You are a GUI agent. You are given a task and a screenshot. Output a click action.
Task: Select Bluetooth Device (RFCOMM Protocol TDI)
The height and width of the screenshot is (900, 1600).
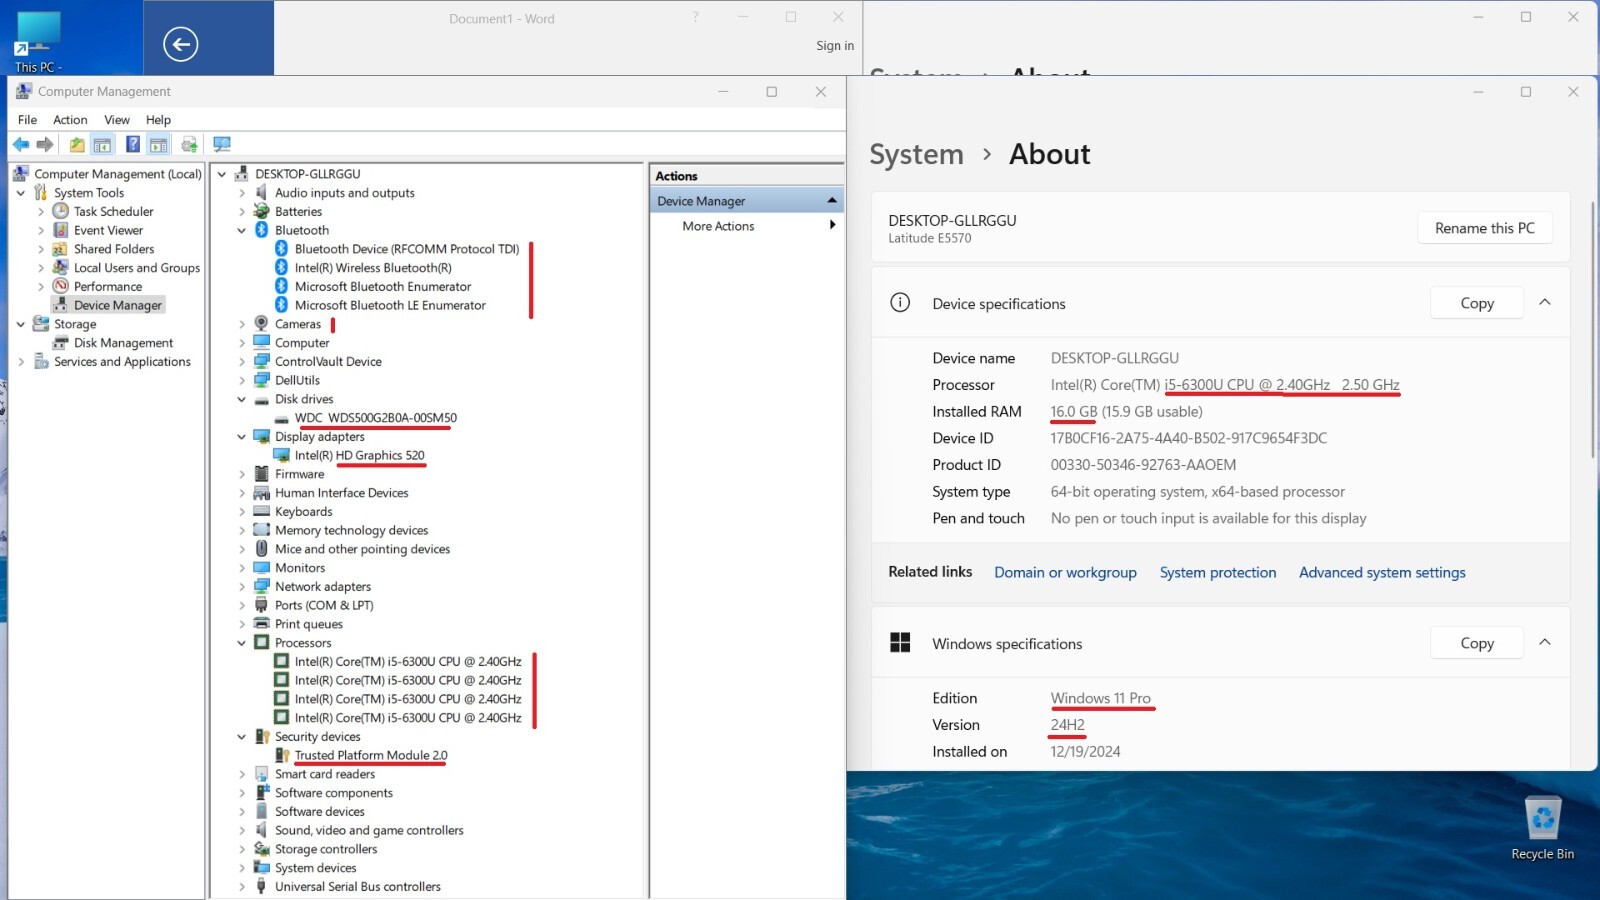point(407,249)
